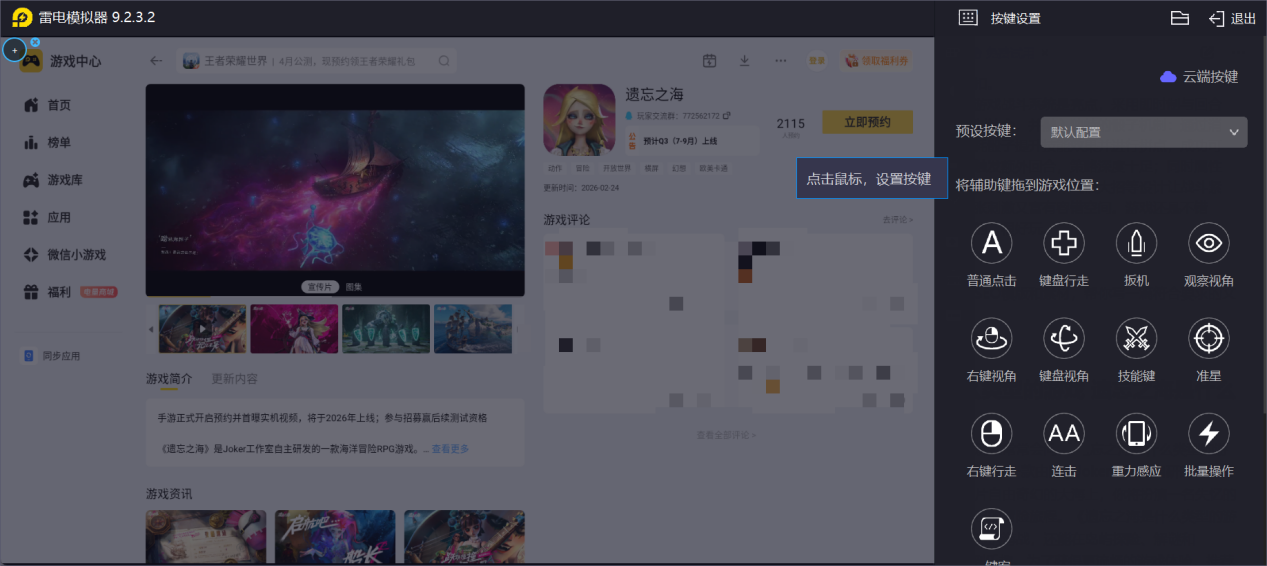Image resolution: width=1267 pixels, height=566 pixels.
Task: Open the second 游戏资讯 news card
Action: [x=335, y=537]
